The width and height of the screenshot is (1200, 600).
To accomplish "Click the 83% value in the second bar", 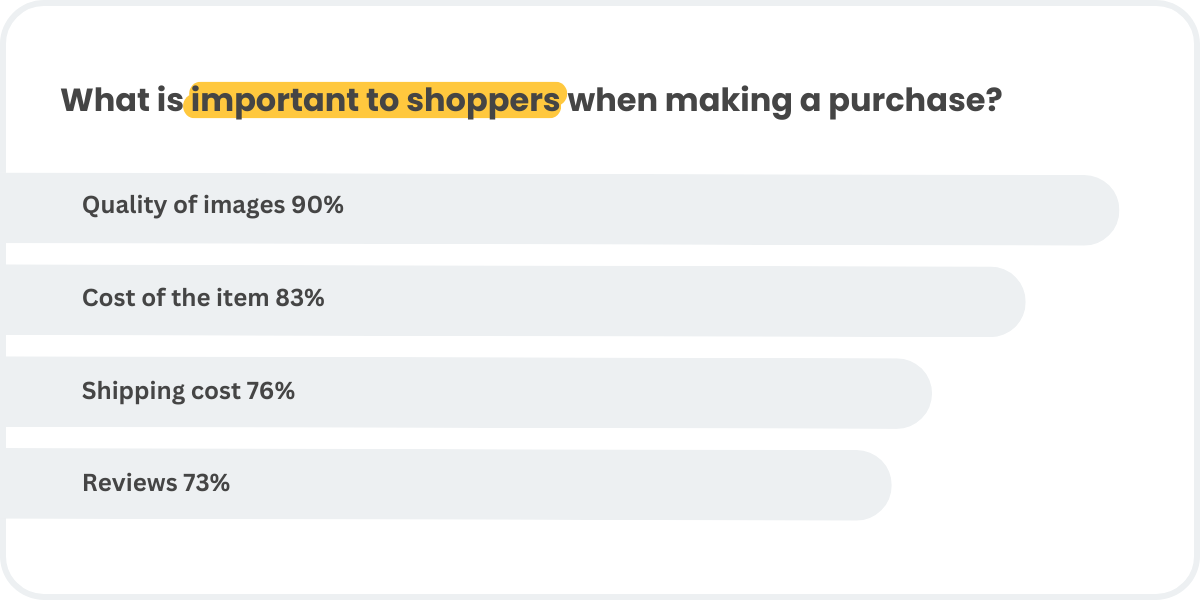I will point(300,297).
